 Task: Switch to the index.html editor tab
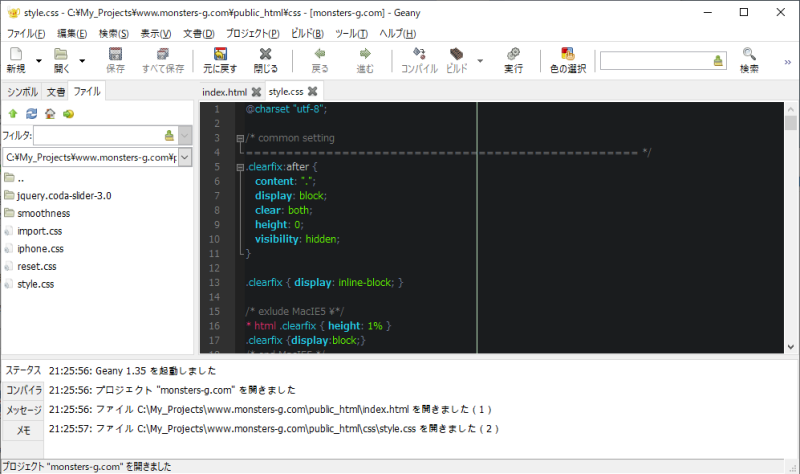click(224, 92)
